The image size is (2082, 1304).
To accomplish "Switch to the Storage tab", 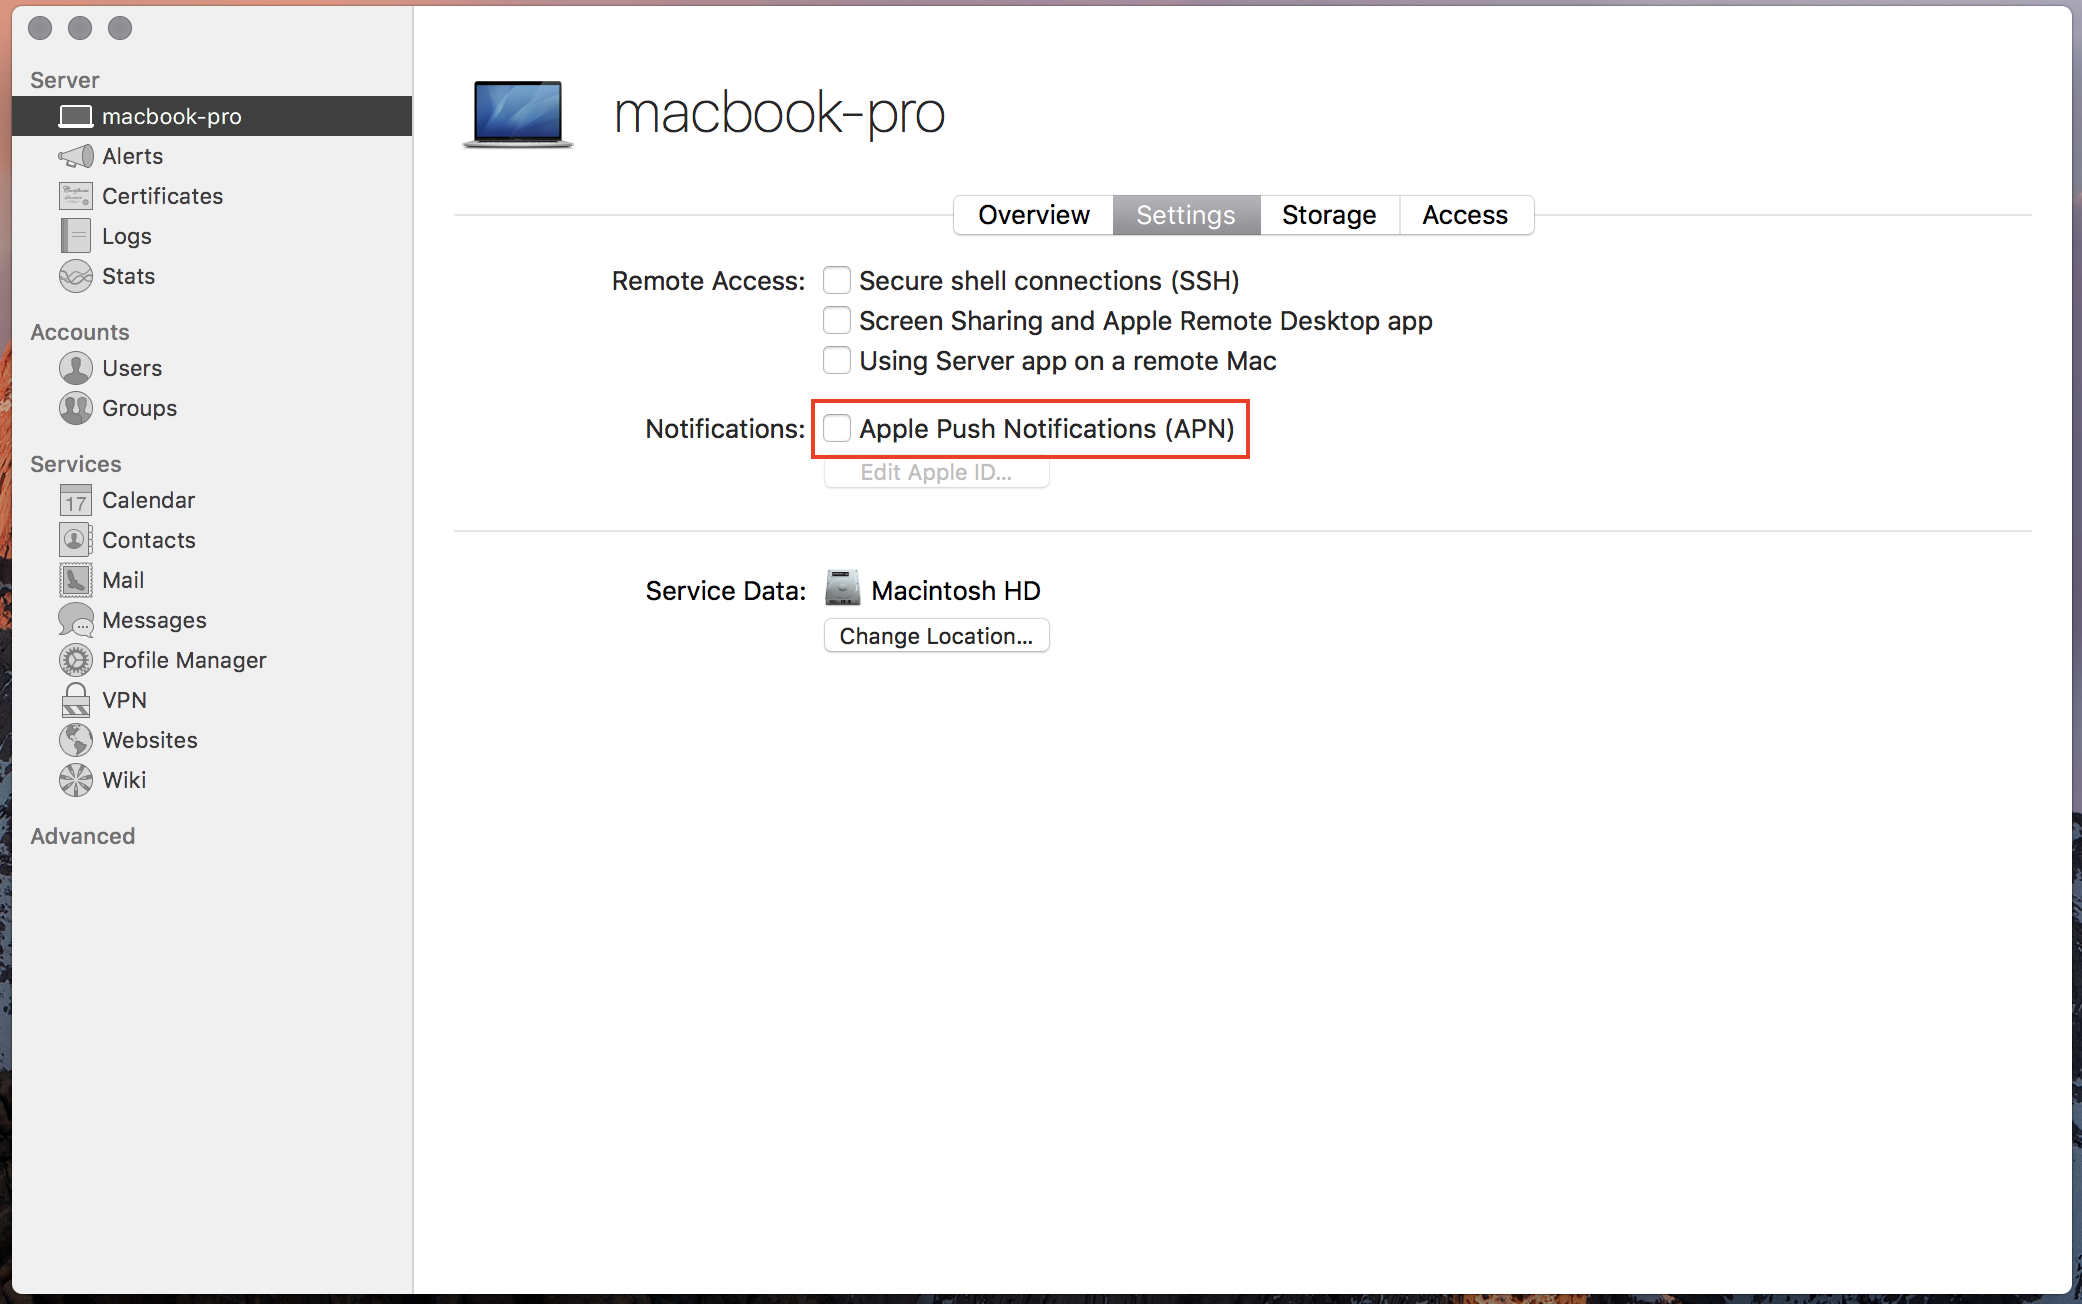I will pos(1329,215).
